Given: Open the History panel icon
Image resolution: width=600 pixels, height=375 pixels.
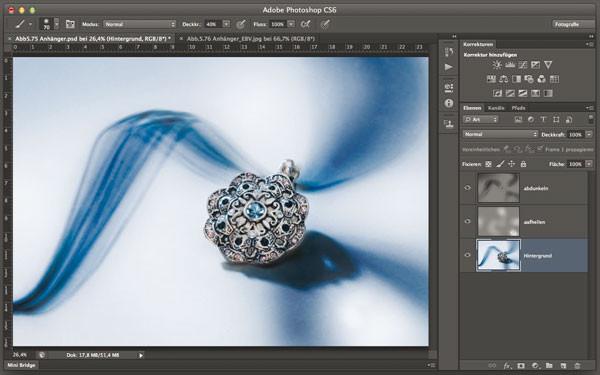Looking at the screenshot, I should pos(449,52).
